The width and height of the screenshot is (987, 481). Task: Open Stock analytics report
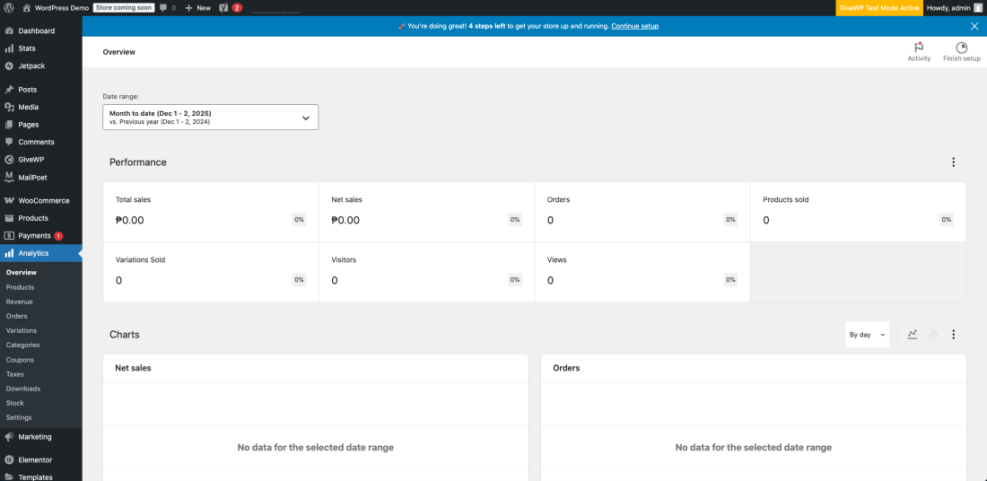point(14,403)
